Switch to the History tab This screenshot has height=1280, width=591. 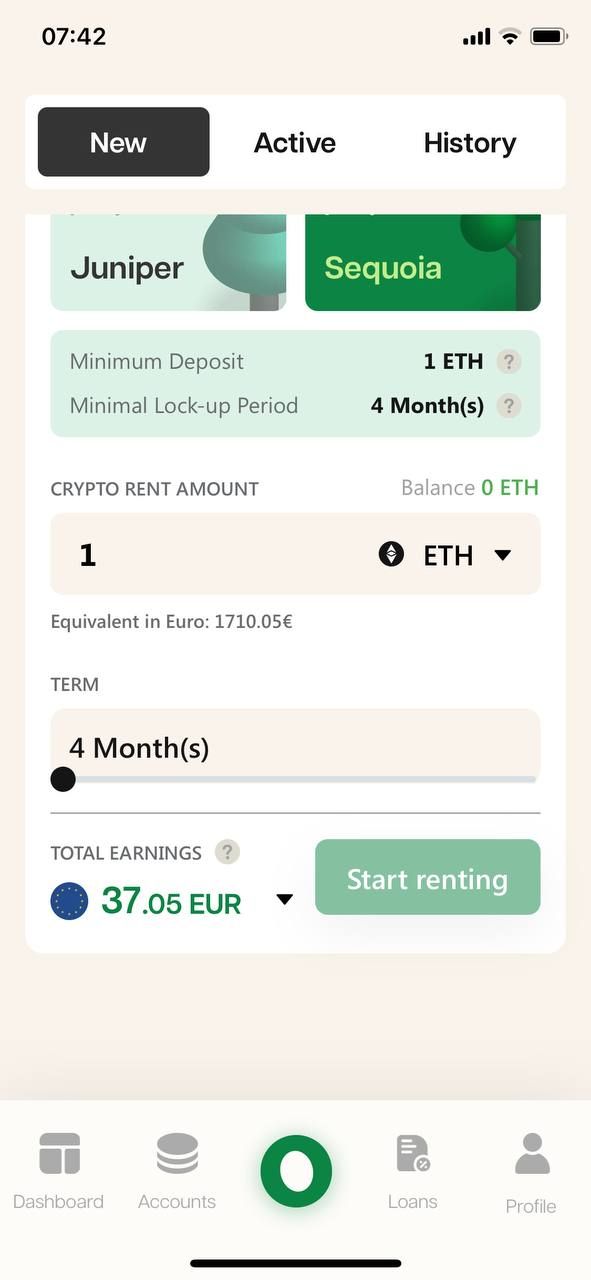pos(470,143)
